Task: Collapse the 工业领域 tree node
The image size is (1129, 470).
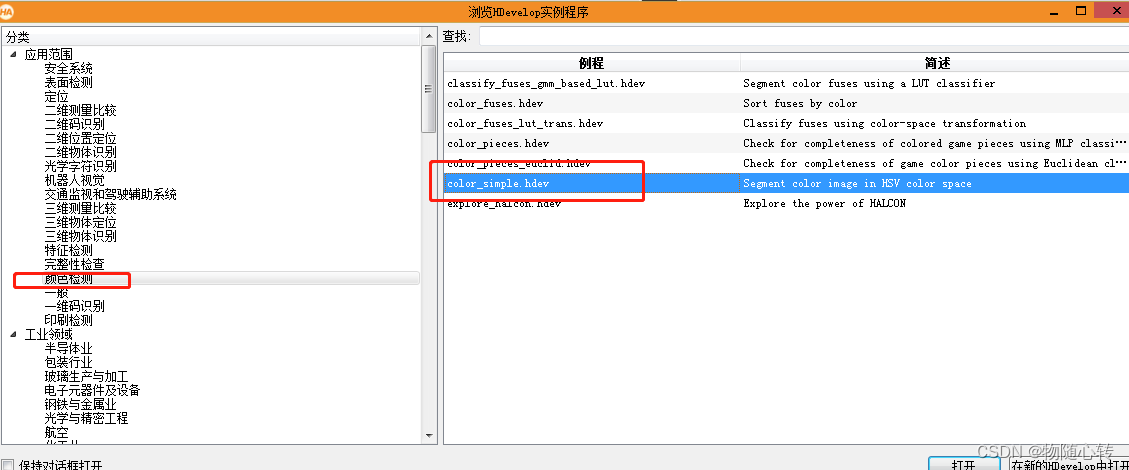Action: (13, 335)
